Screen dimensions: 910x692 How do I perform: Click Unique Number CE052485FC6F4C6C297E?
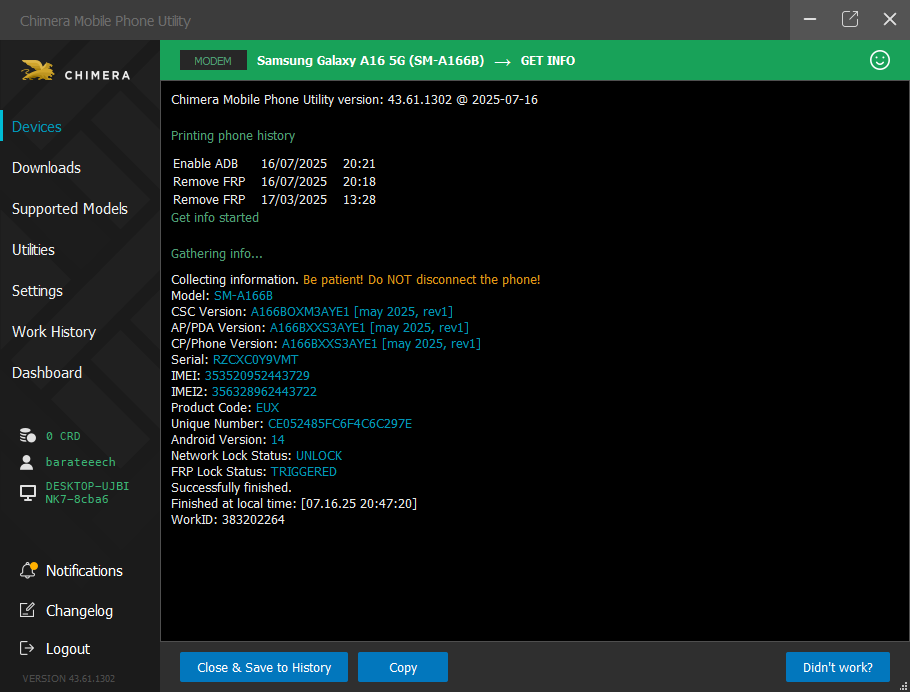(340, 424)
